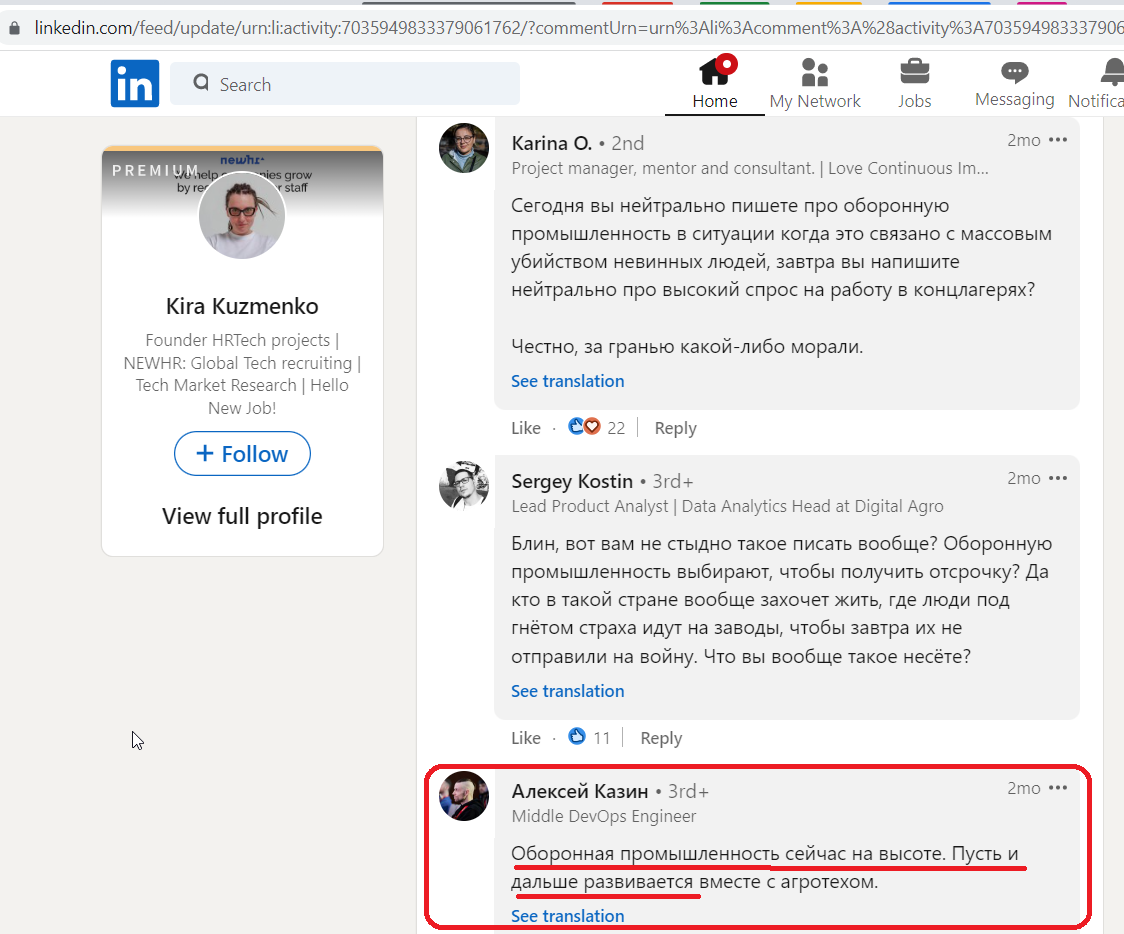Viewport: 1124px width, 934px height.
Task: Open options menu on Алексей Казин's comment
Action: pyautogui.click(x=1058, y=788)
